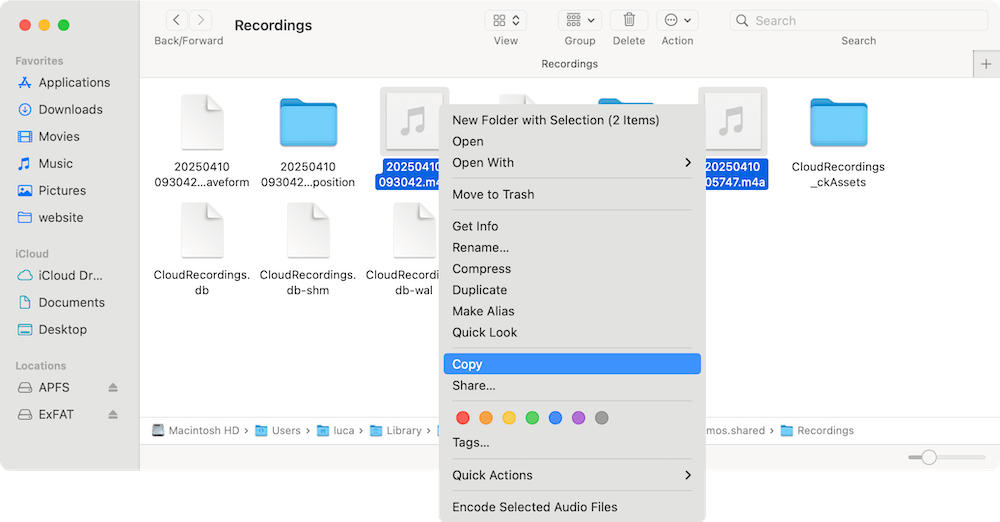Click the Delete trash toolbar icon
The image size is (1000, 522).
pos(629,20)
